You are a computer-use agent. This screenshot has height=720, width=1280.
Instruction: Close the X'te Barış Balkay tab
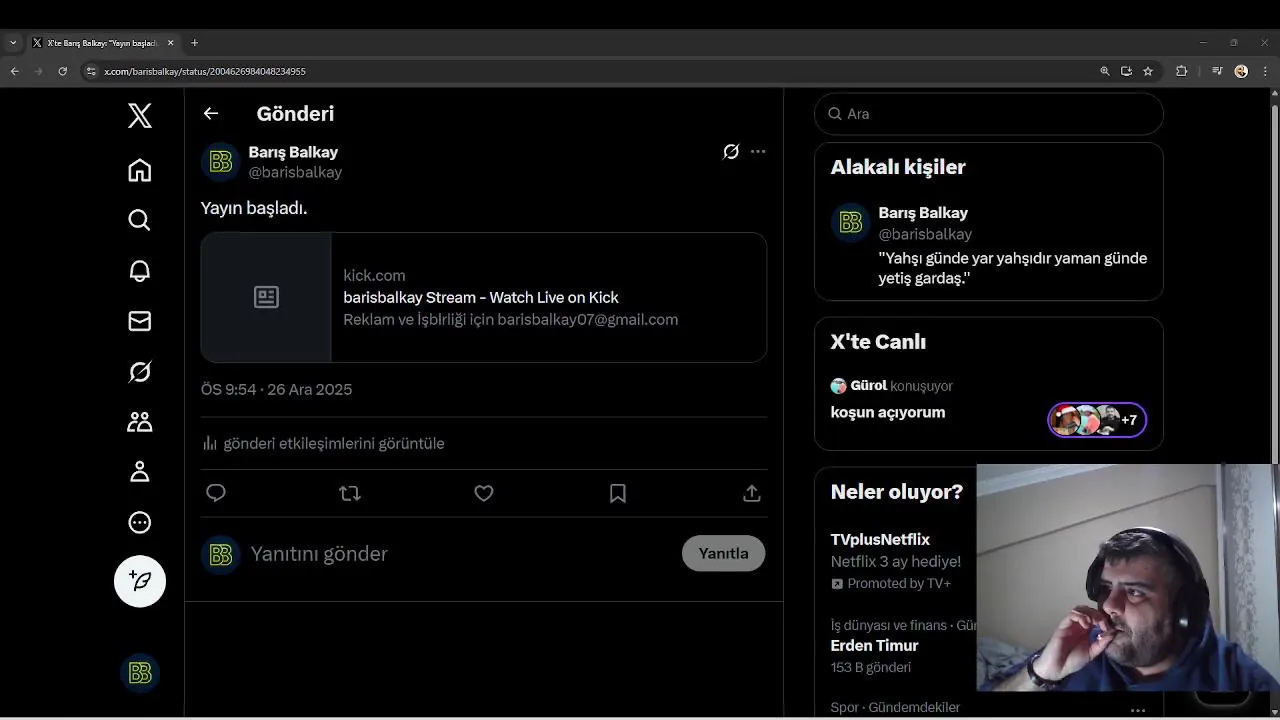[170, 43]
